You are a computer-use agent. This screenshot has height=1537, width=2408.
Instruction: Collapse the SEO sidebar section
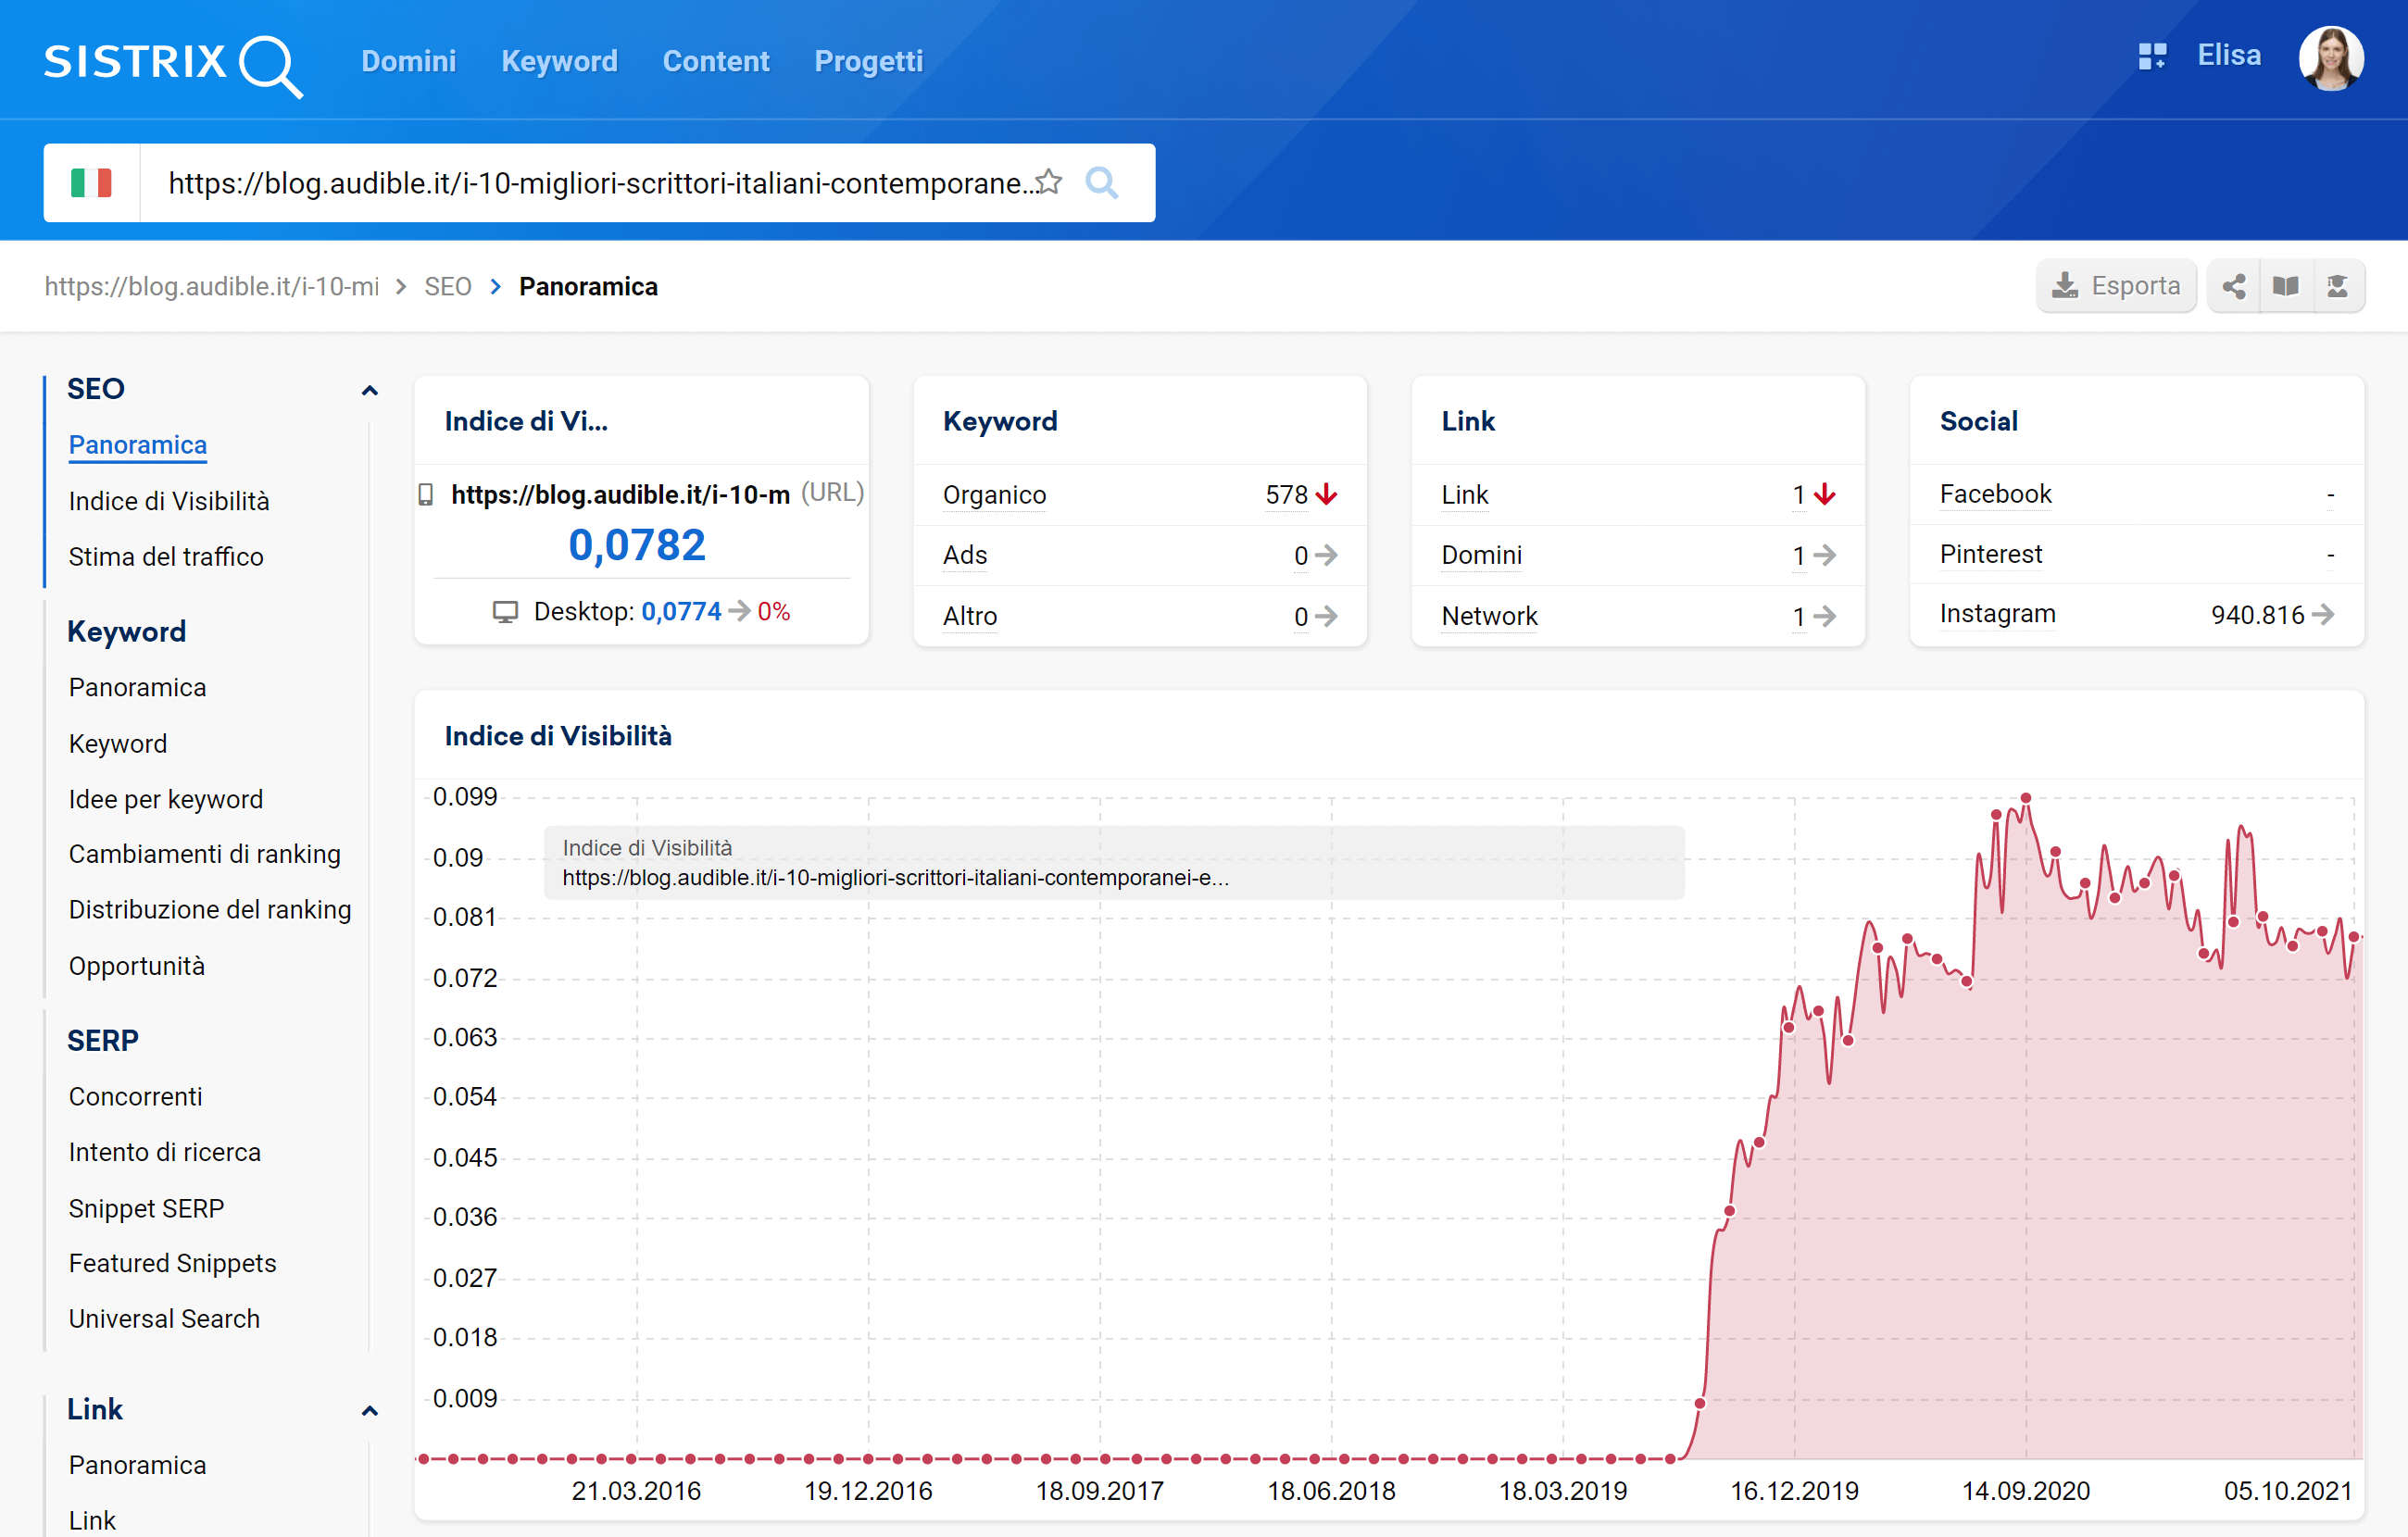[x=369, y=391]
